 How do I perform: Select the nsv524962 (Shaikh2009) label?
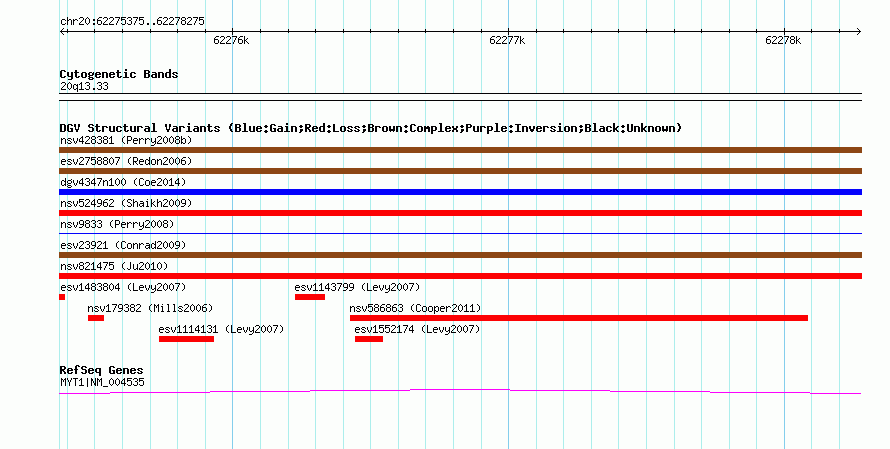[x=126, y=203]
